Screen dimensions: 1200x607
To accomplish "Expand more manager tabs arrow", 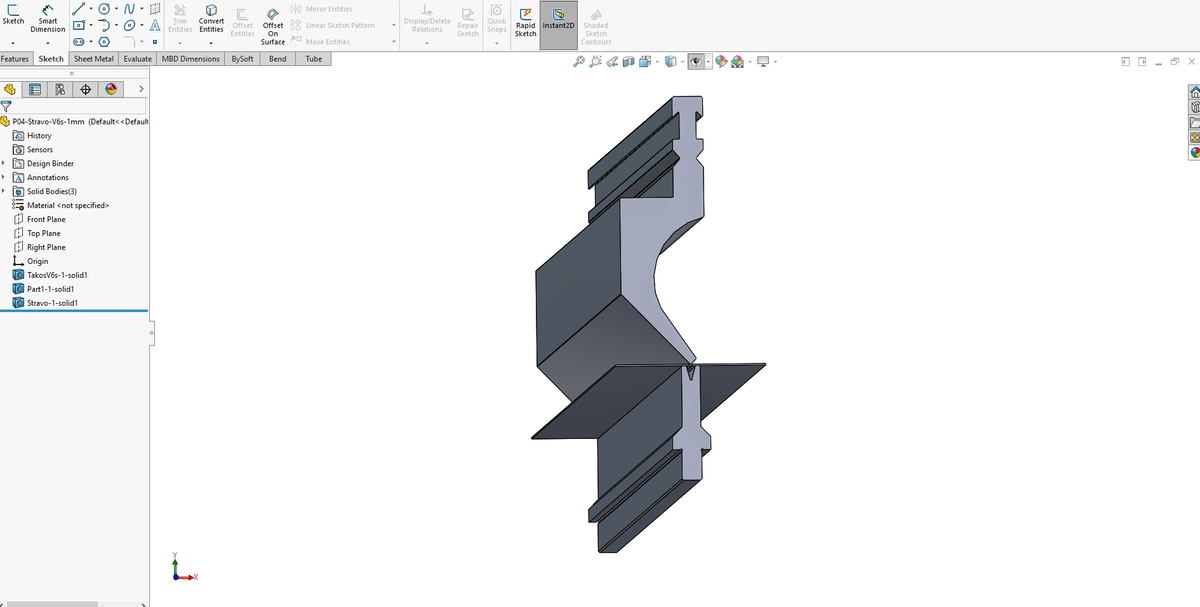I will point(140,89).
